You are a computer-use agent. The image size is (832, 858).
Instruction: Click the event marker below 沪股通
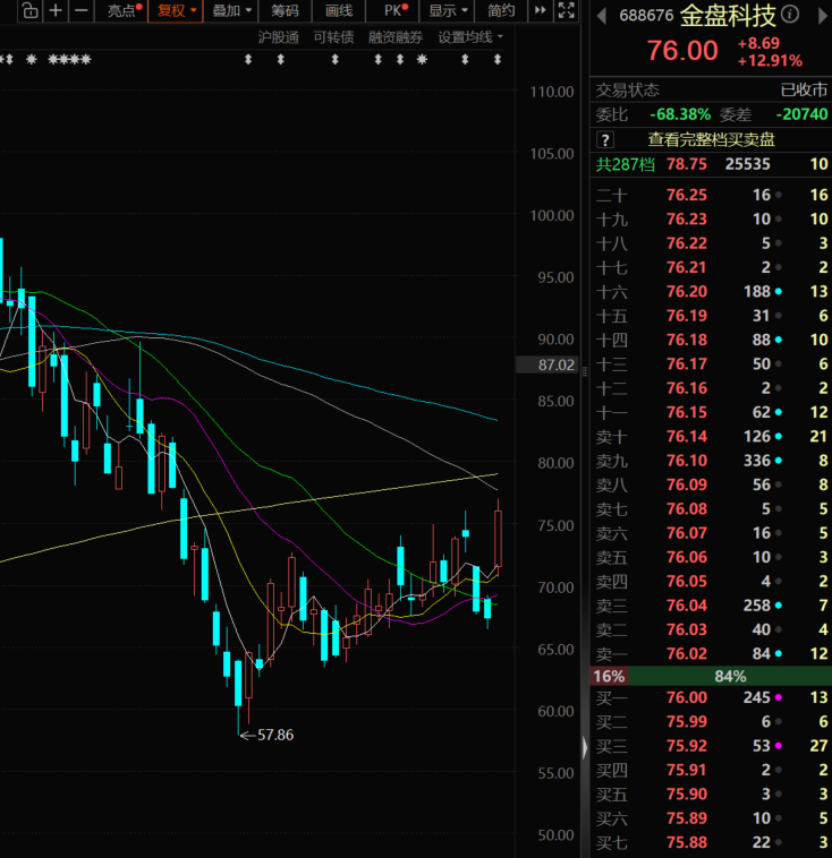pyautogui.click(x=281, y=60)
